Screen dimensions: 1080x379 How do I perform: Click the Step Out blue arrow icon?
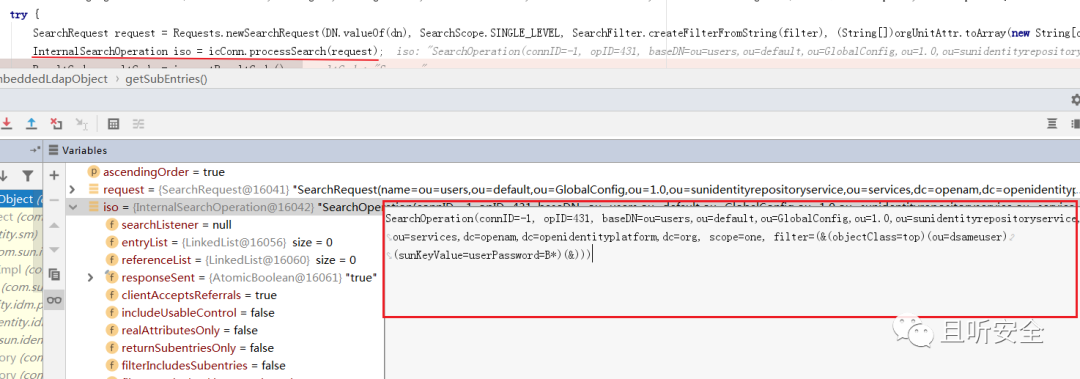coord(31,123)
